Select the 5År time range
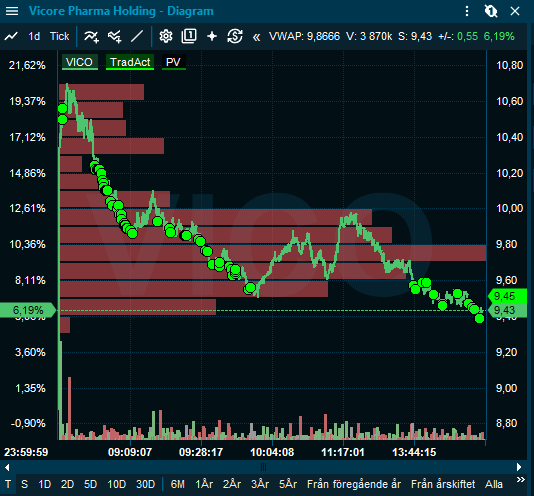534x496 pixels. tap(288, 484)
